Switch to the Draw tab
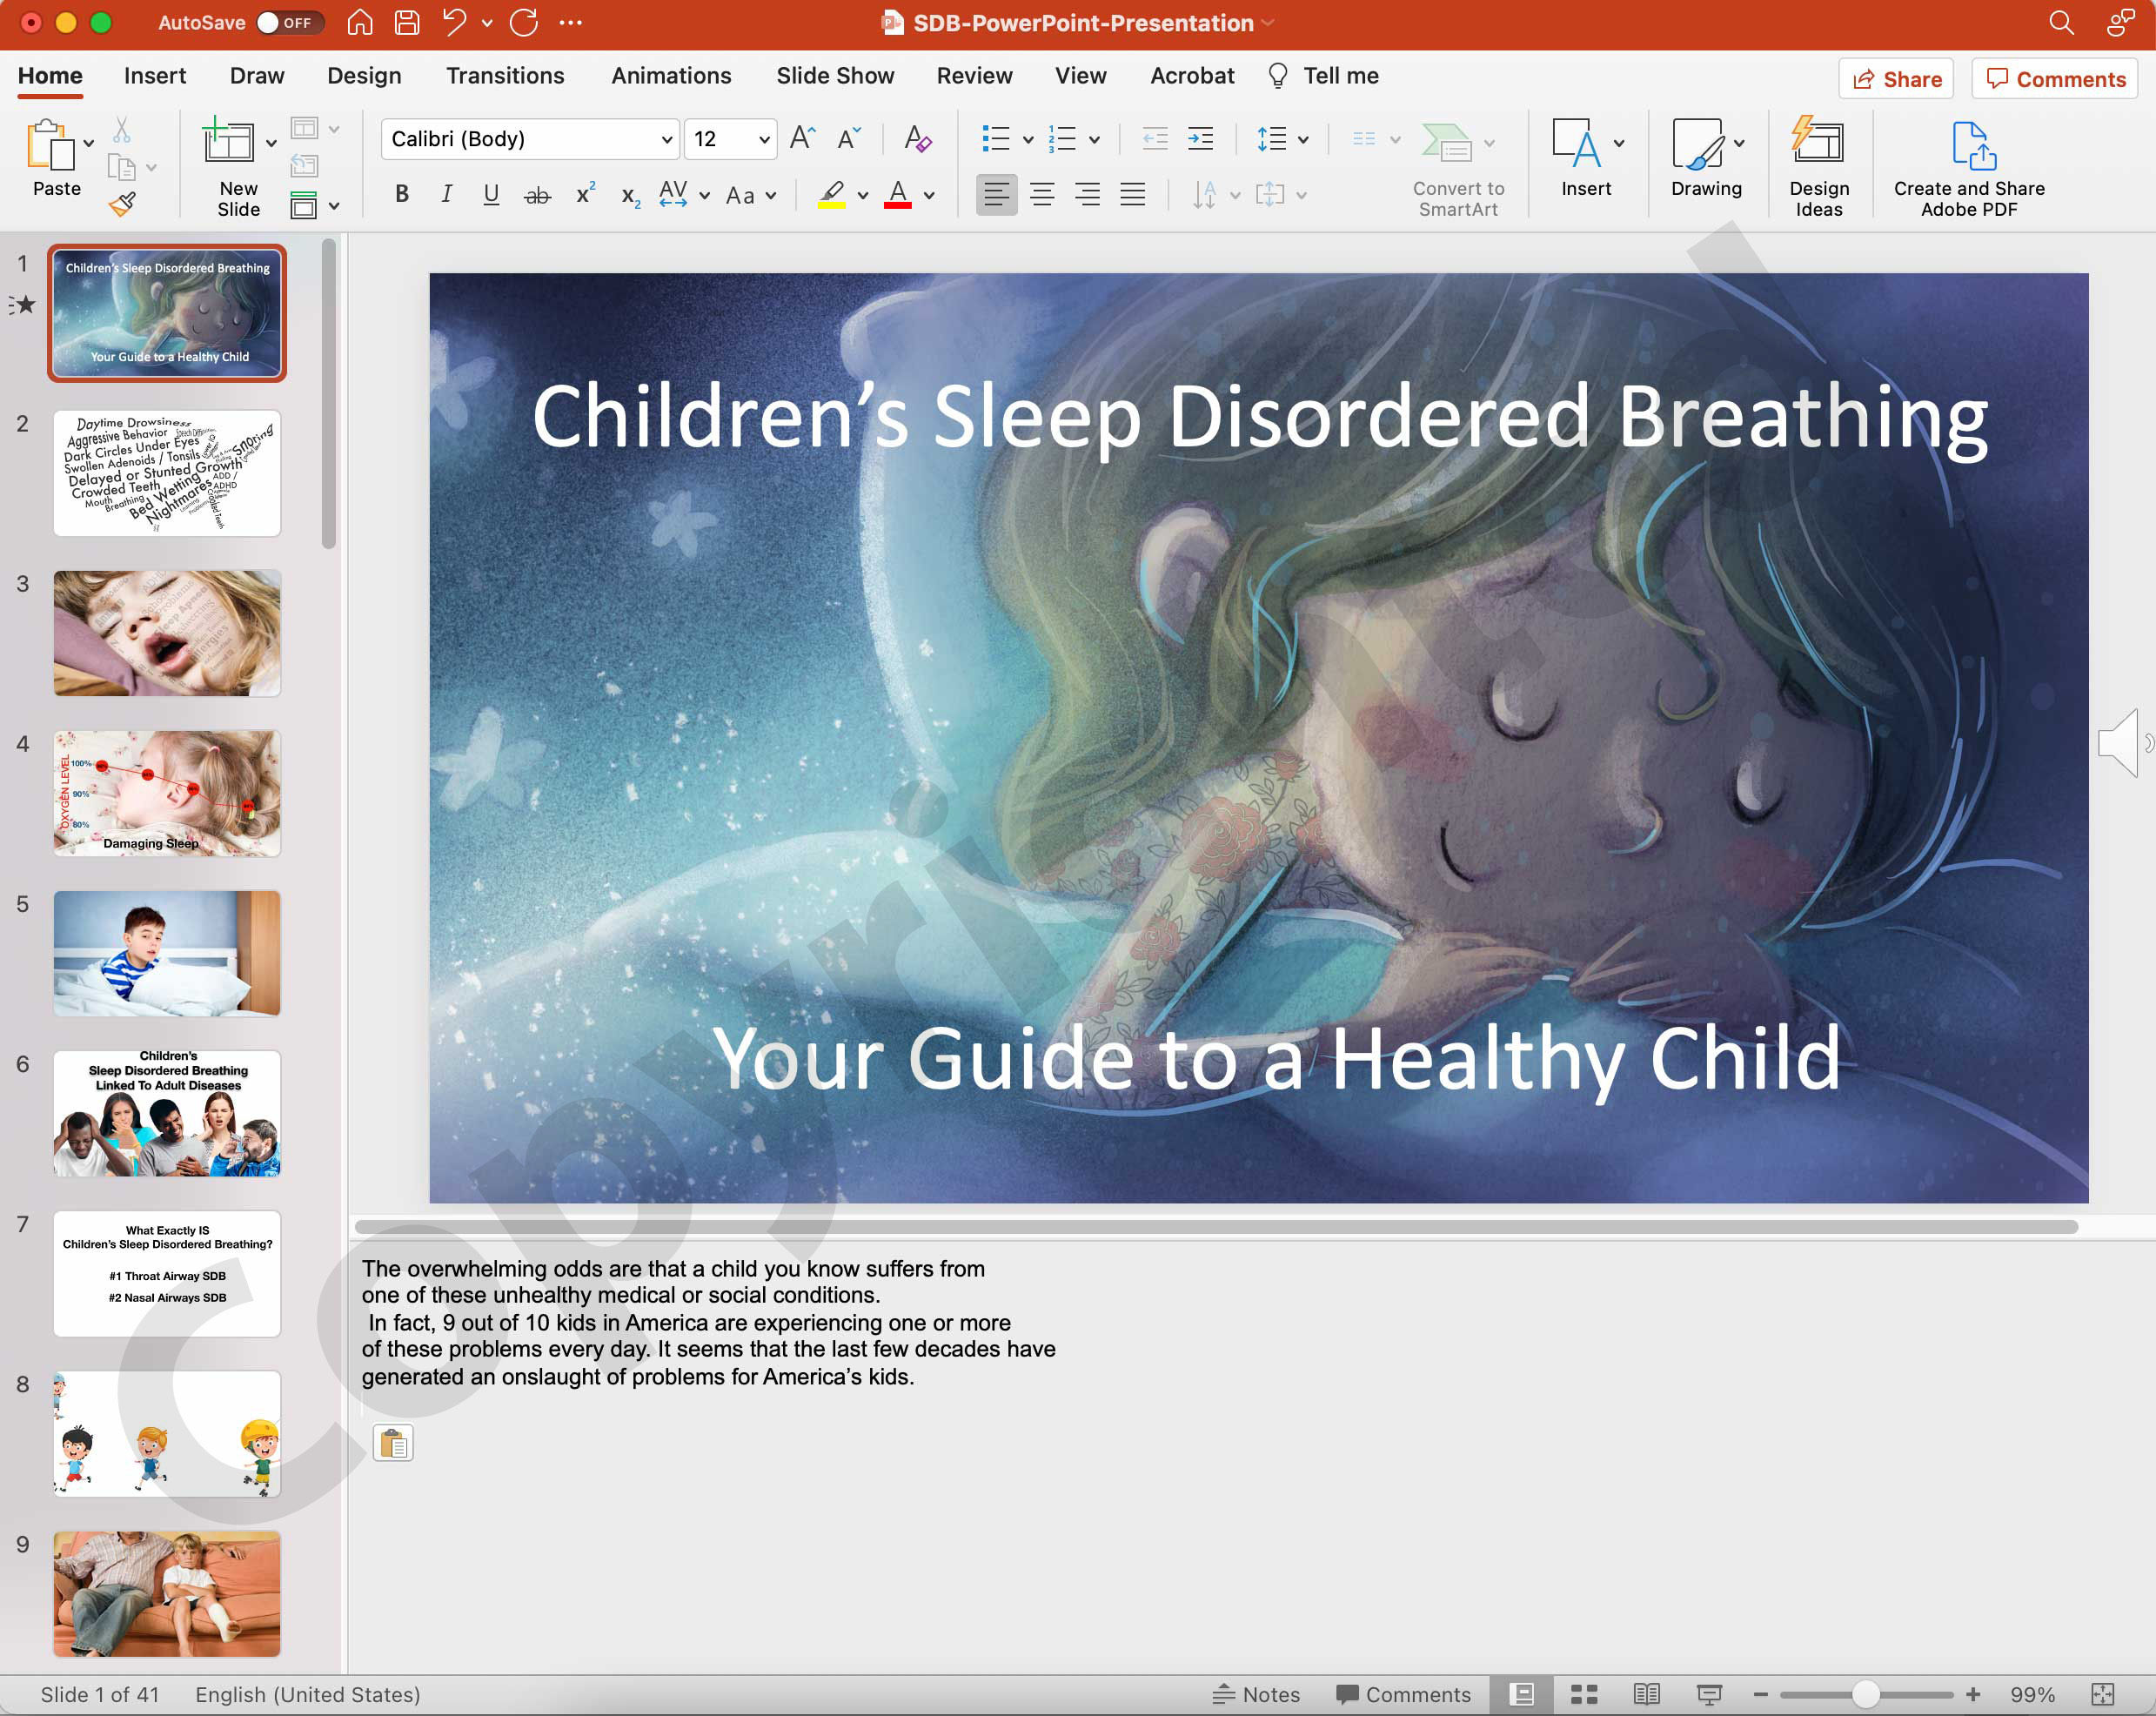The height and width of the screenshot is (1716, 2156). coord(257,76)
